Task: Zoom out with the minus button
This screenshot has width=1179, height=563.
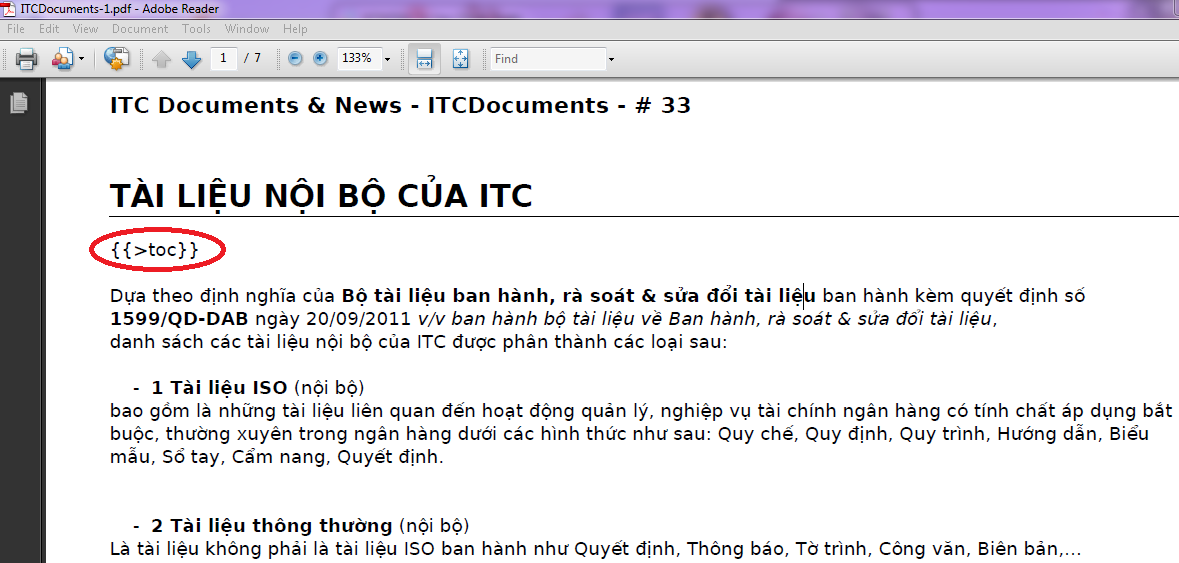Action: click(296, 59)
